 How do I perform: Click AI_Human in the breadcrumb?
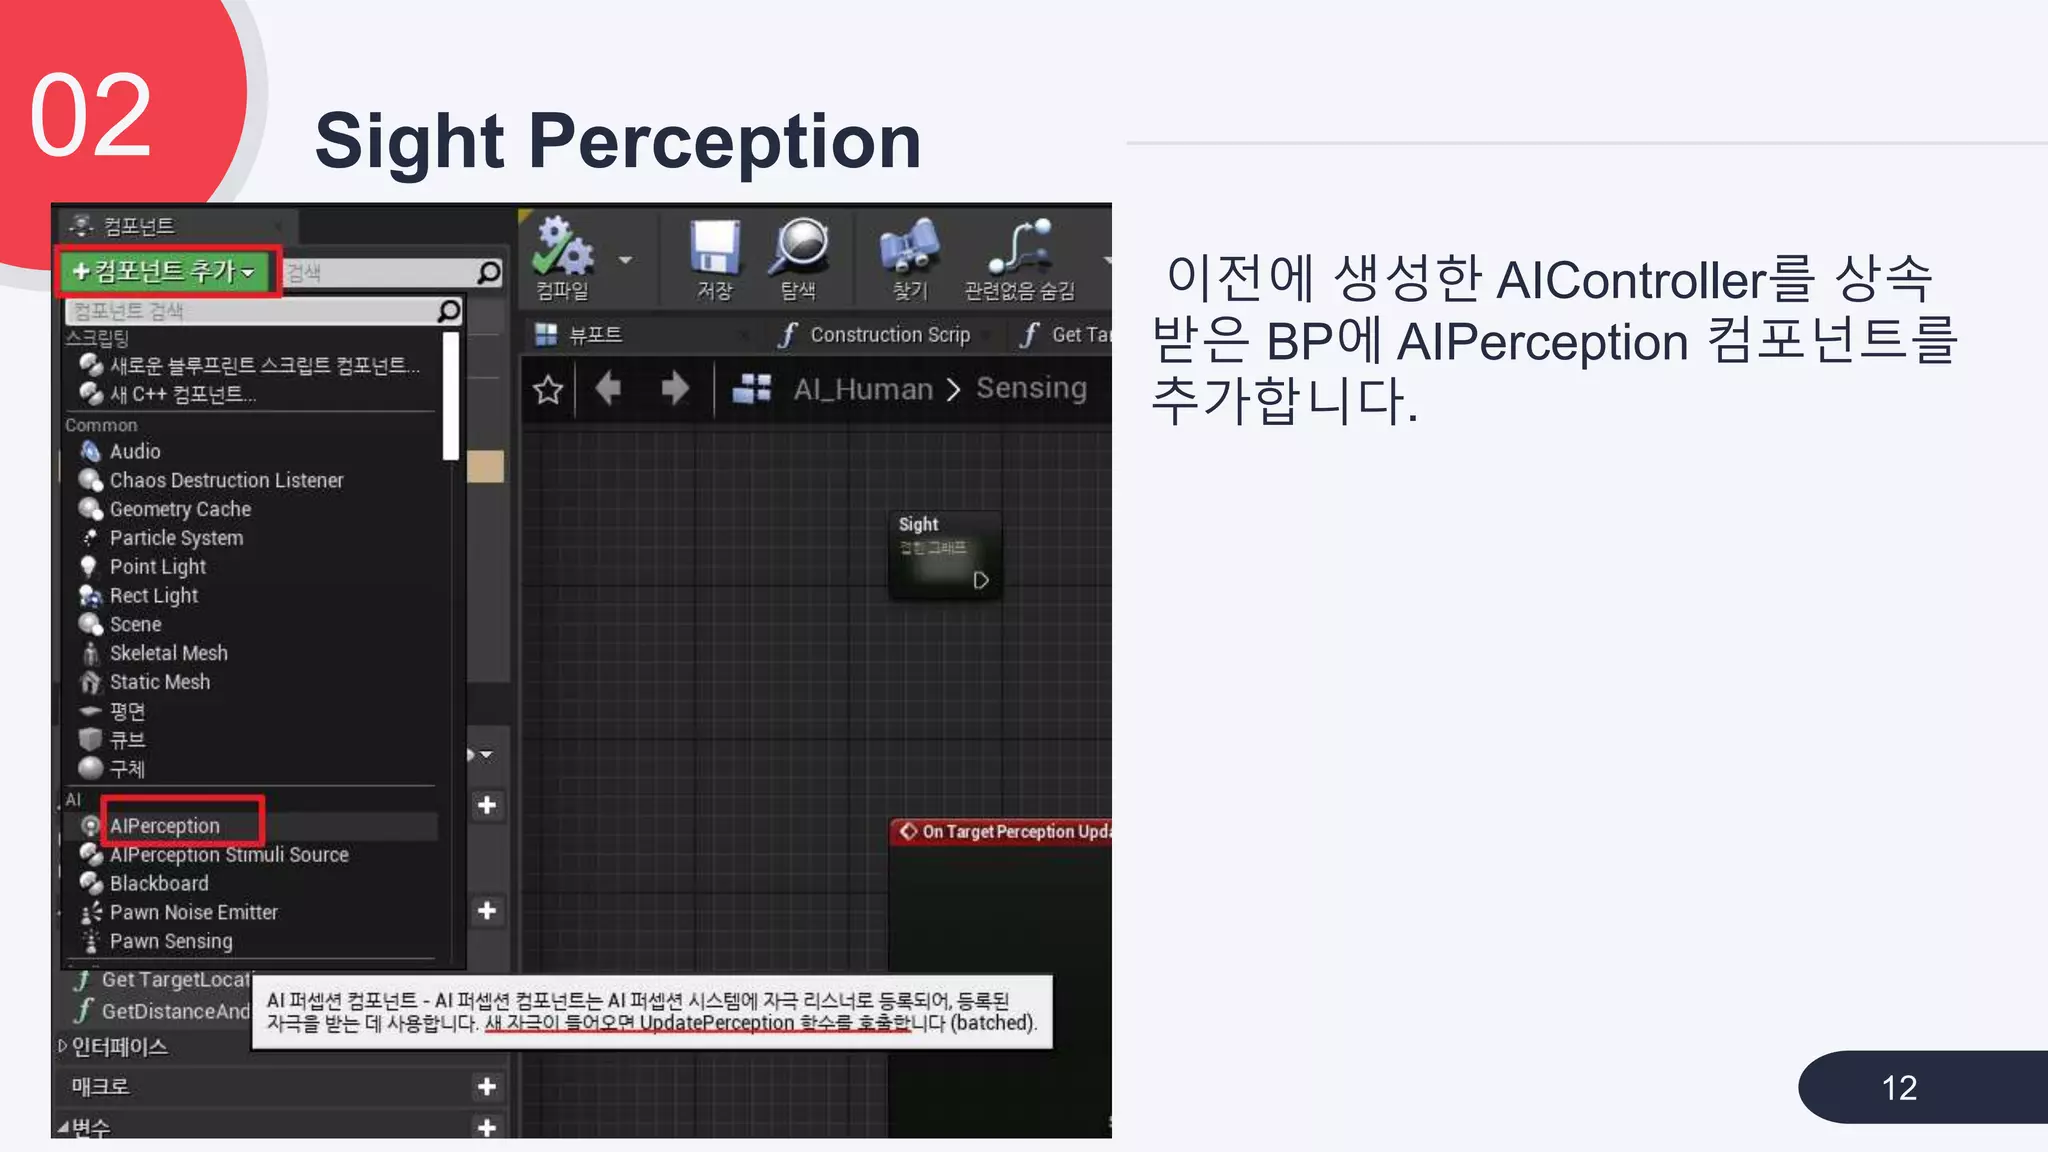point(863,388)
